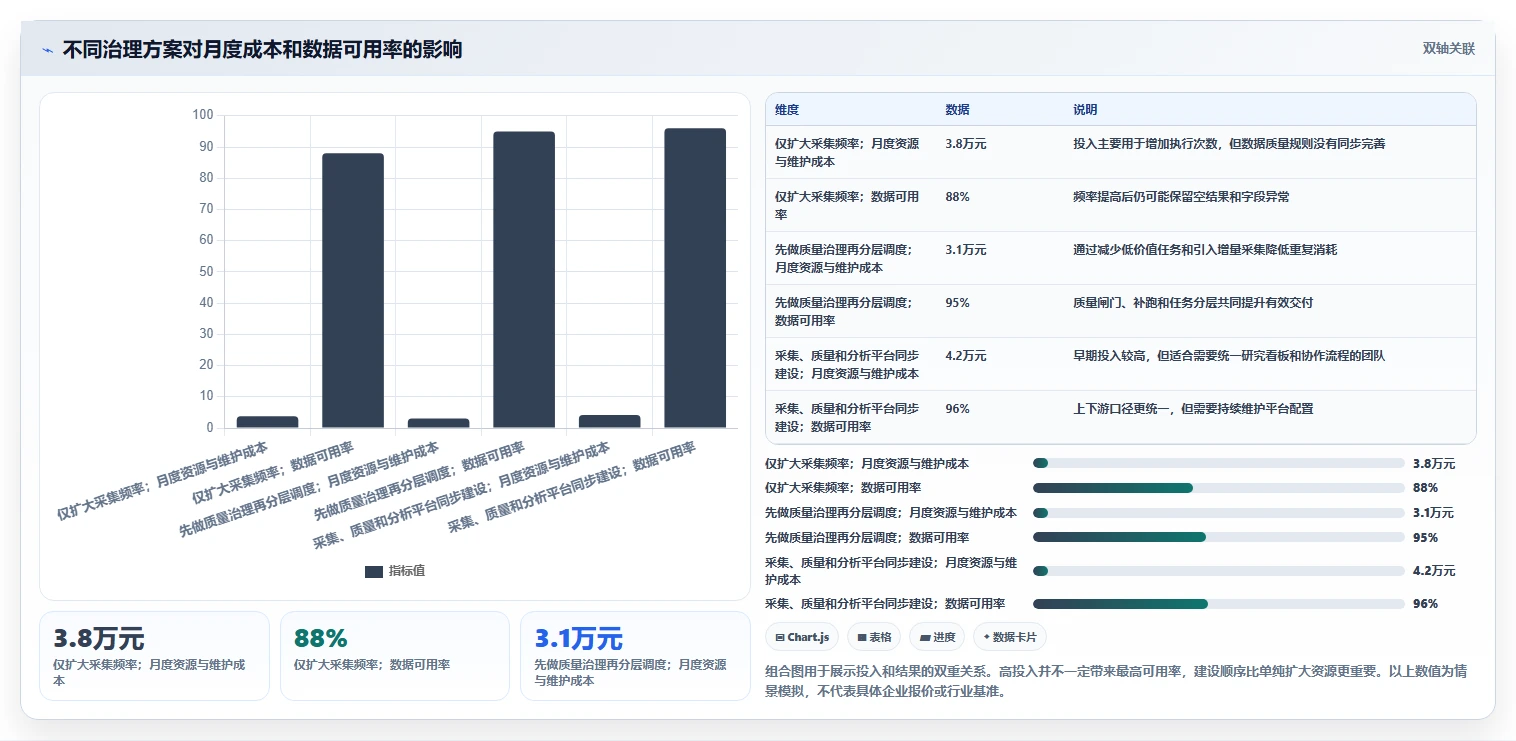Click the 表格 tag button
Viewport: 1516px width, 741px height.
pyautogui.click(x=874, y=637)
